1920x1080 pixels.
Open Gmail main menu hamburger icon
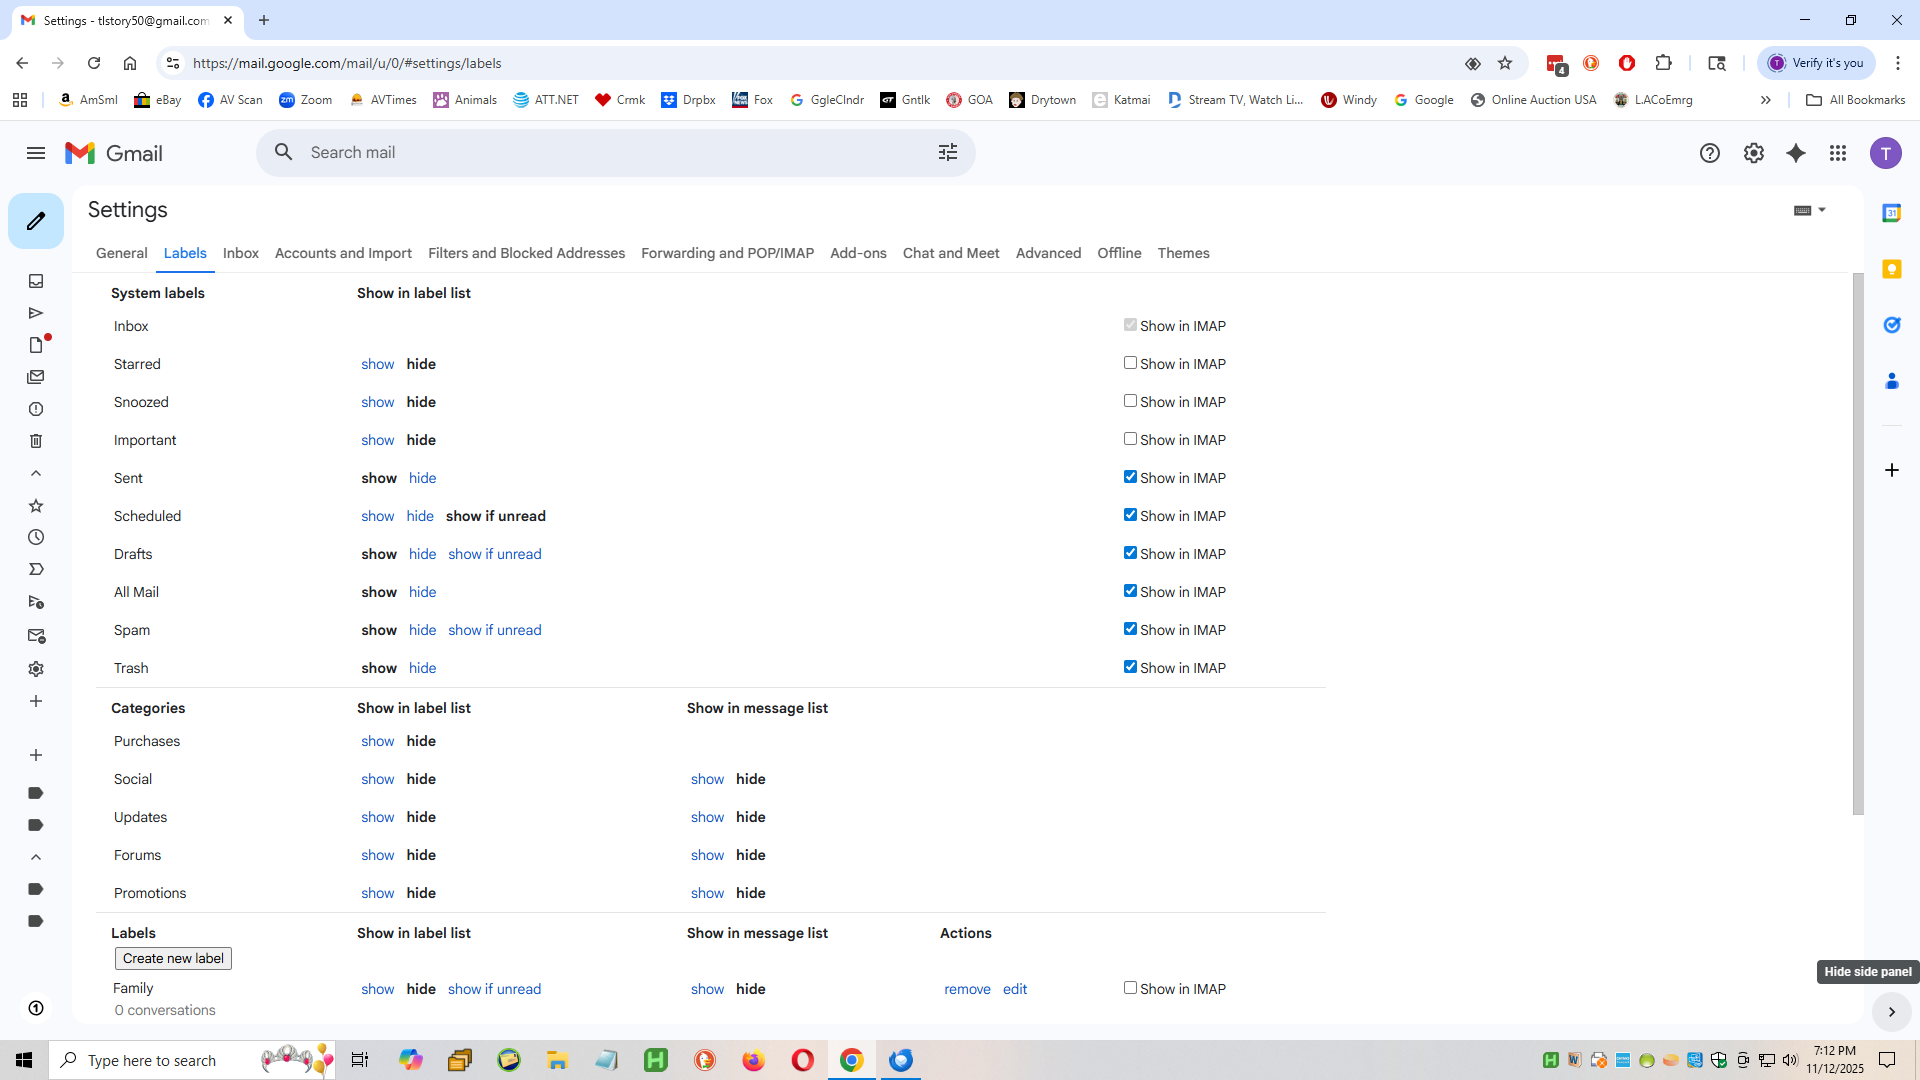(36, 153)
